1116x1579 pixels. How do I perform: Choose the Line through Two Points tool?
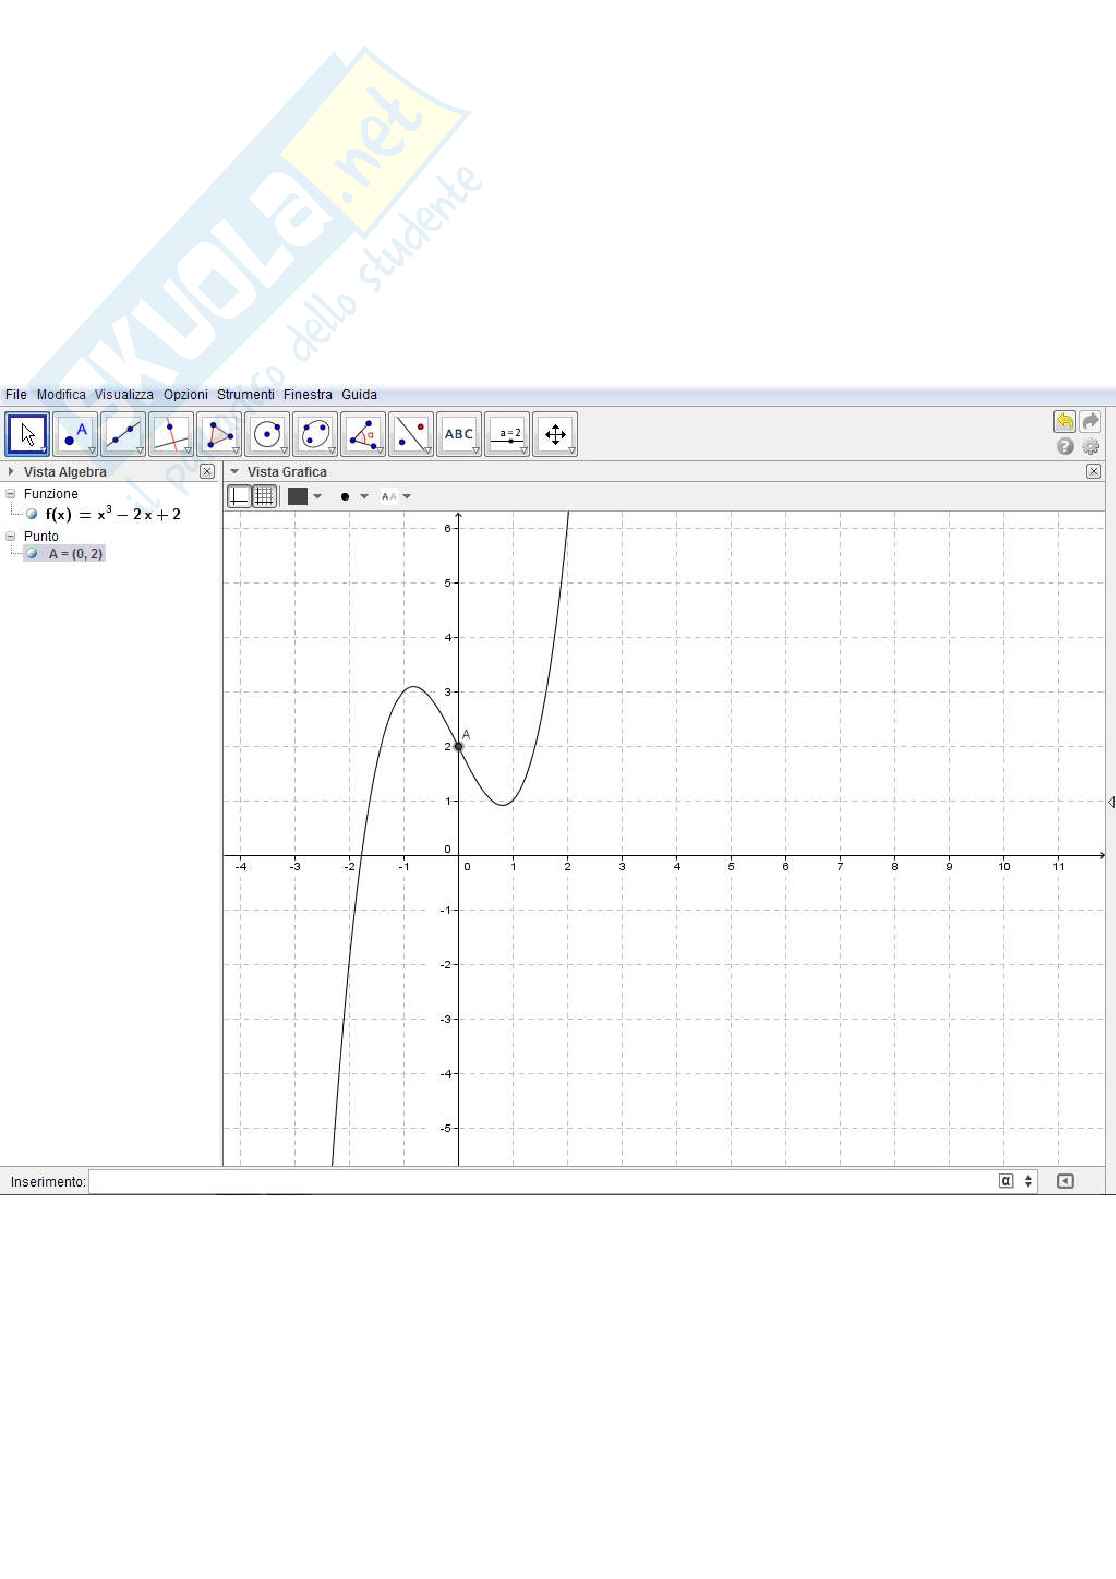pyautogui.click(x=123, y=435)
